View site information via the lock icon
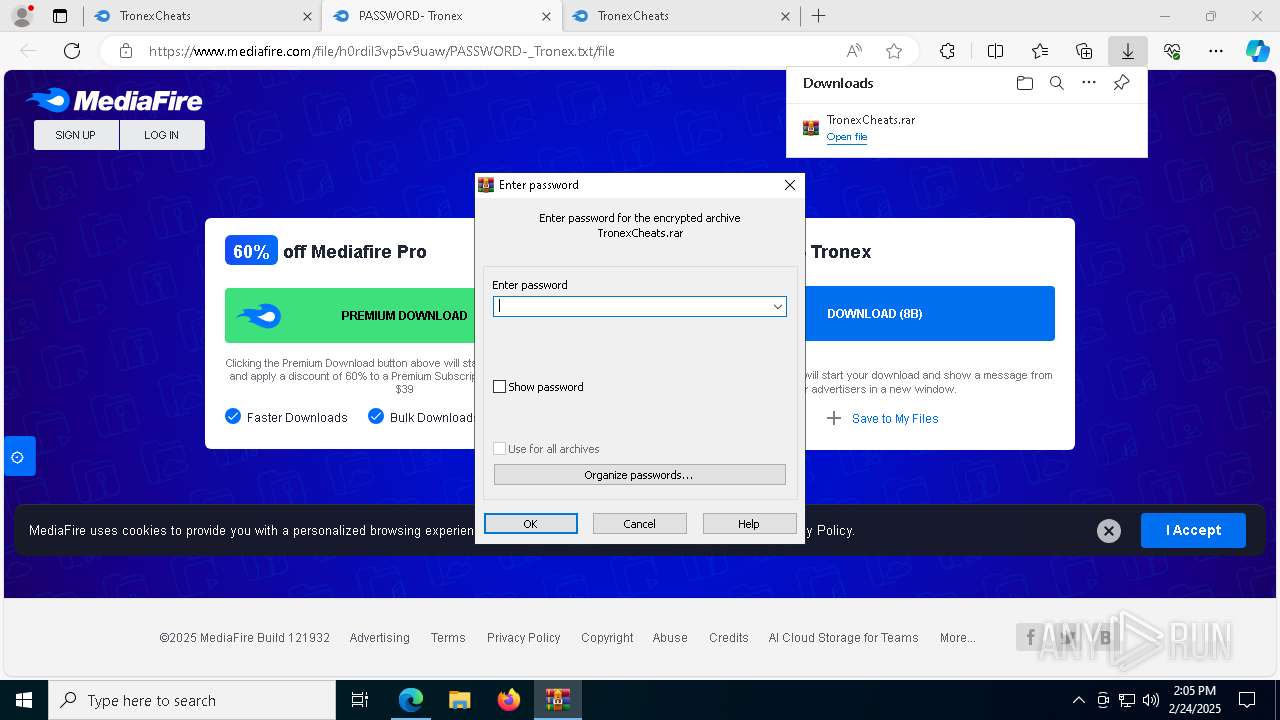Viewport: 1280px width, 720px height. click(x=125, y=51)
